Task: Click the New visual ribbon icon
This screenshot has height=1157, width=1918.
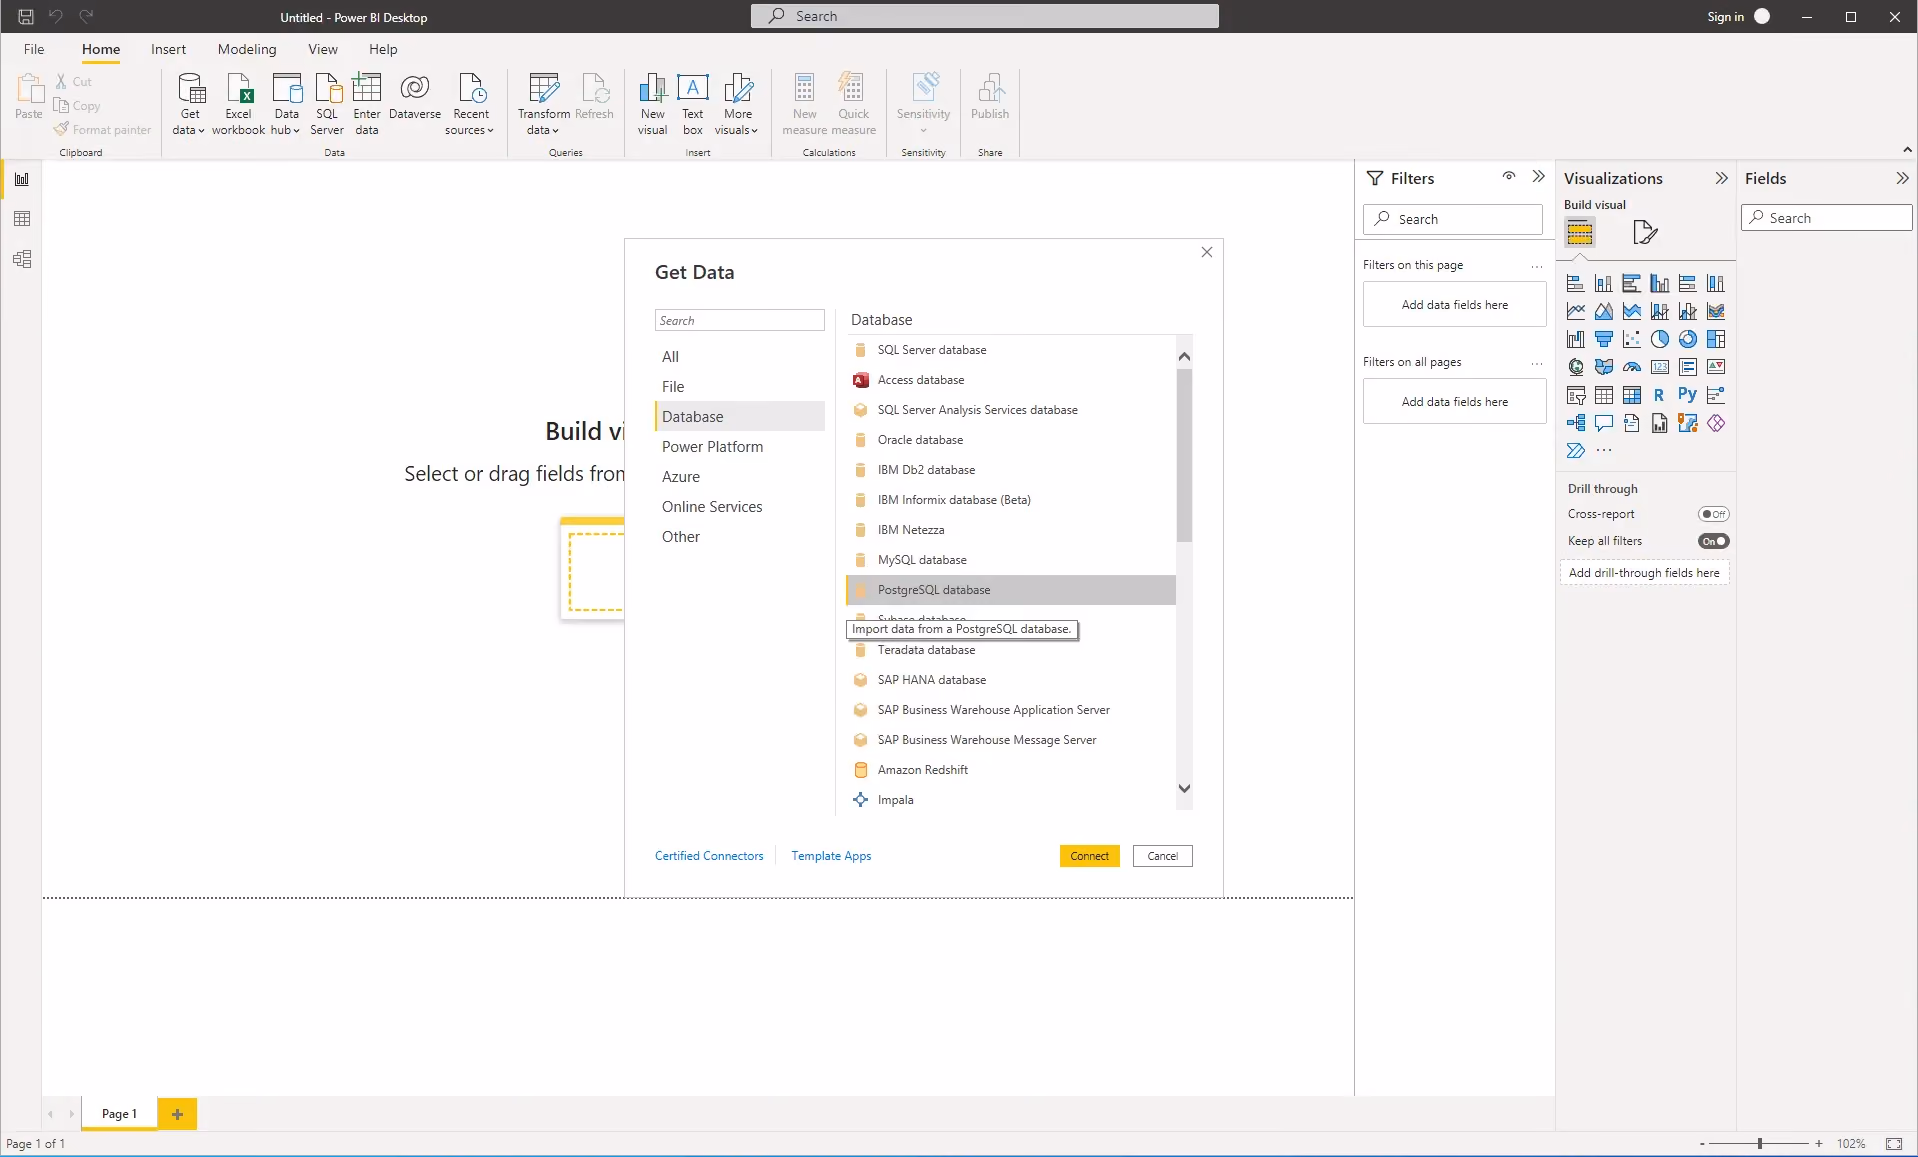Action: tap(653, 104)
